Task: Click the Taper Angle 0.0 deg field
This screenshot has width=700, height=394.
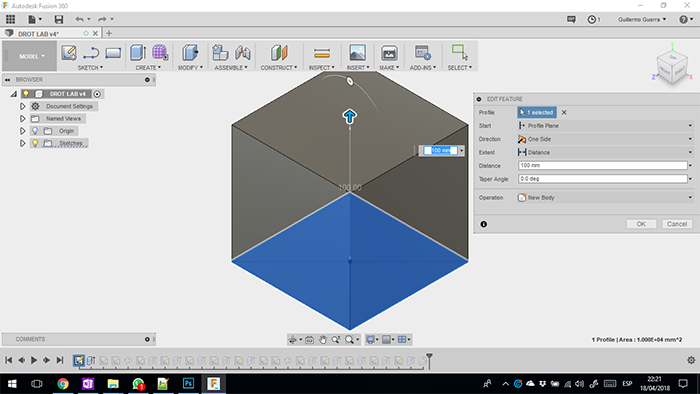Action: click(x=602, y=179)
